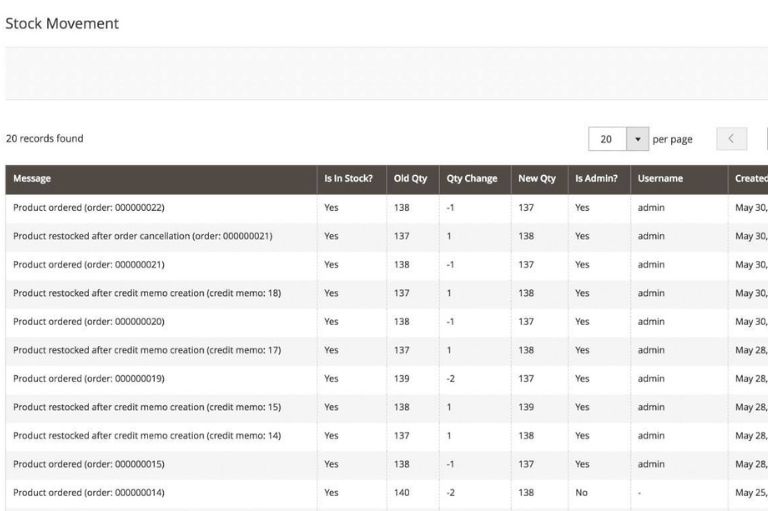Sort by Message column header
Viewport: 768px width, 511px height.
[32, 179]
